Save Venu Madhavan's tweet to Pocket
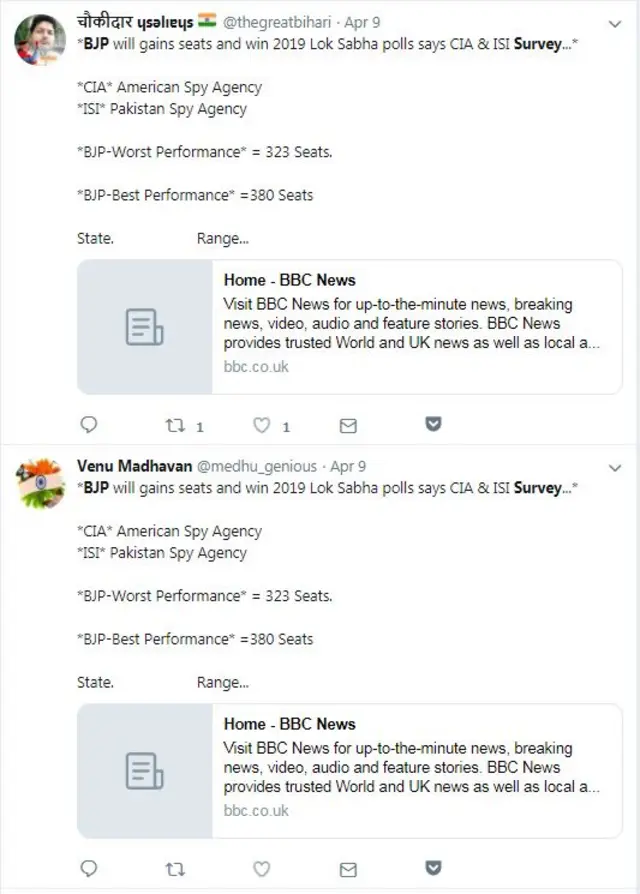Image resolution: width=640 pixels, height=894 pixels. pyautogui.click(x=434, y=868)
